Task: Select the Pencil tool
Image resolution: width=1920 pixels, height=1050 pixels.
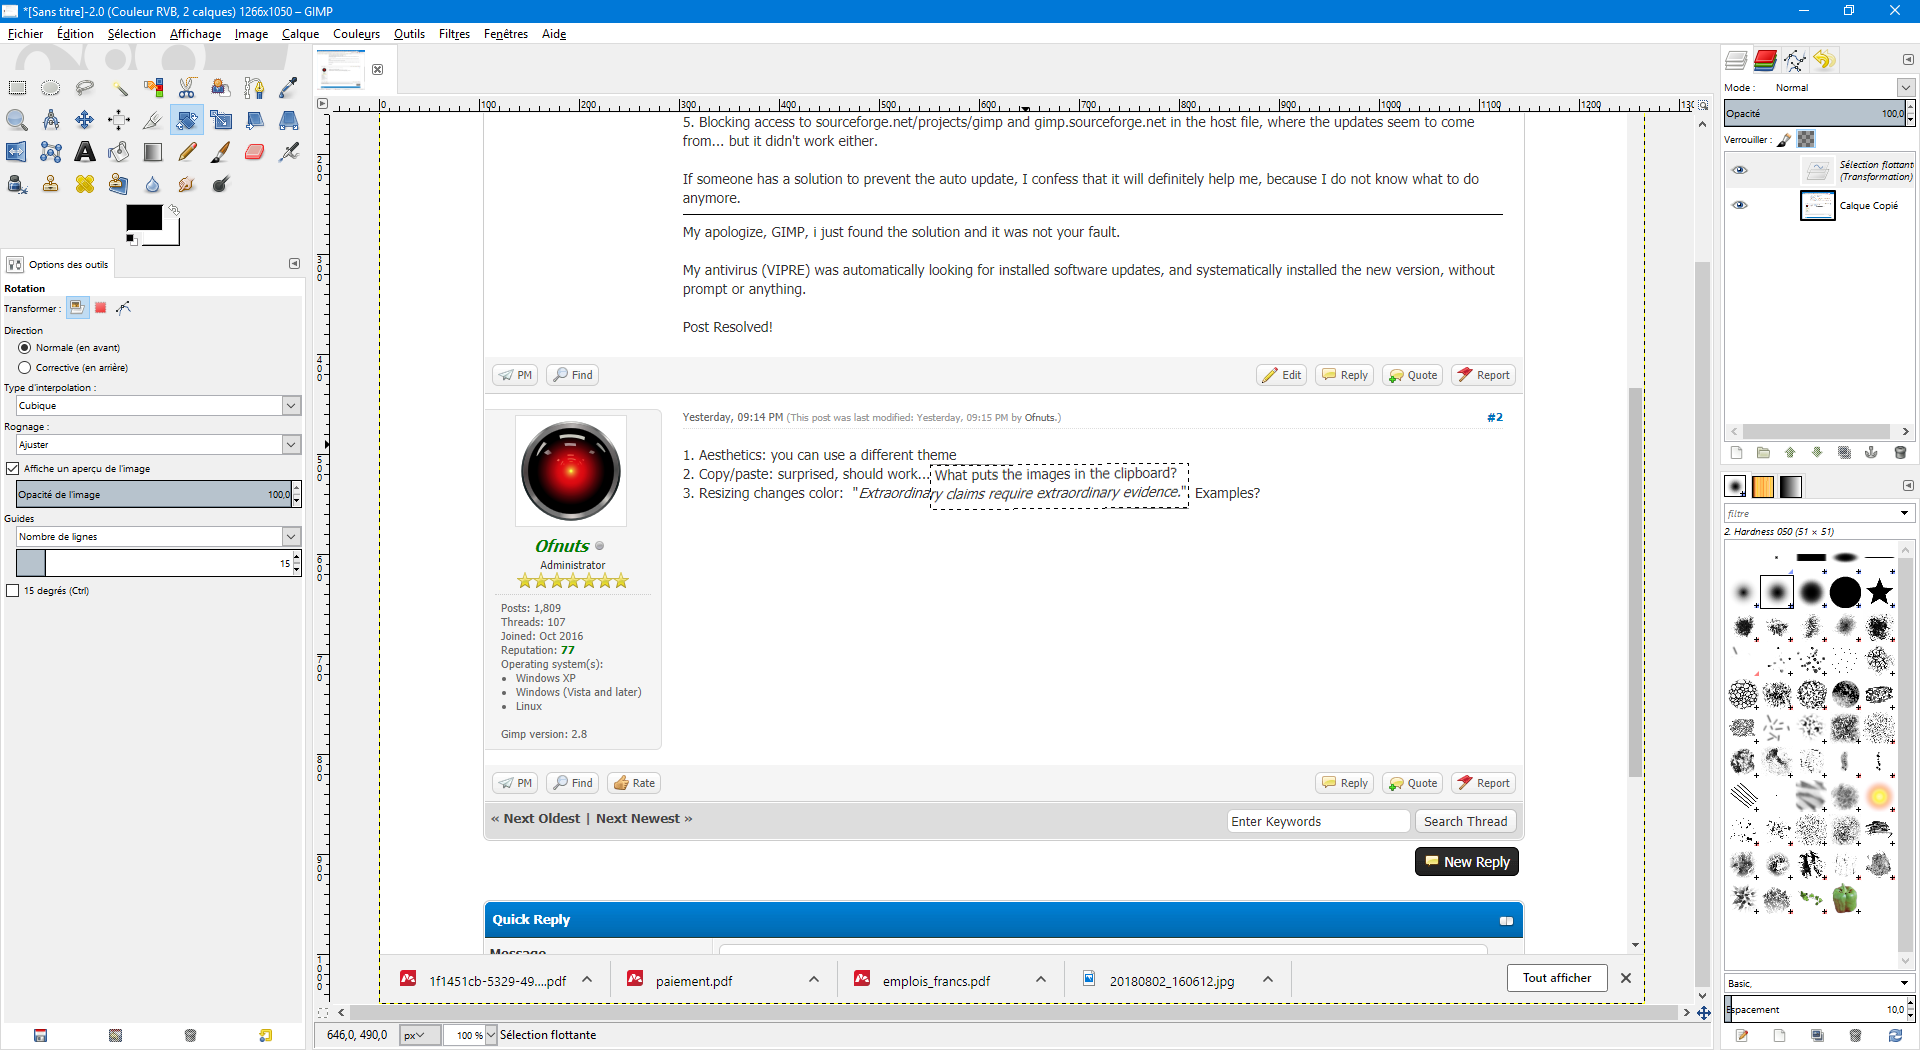Action: (187, 152)
